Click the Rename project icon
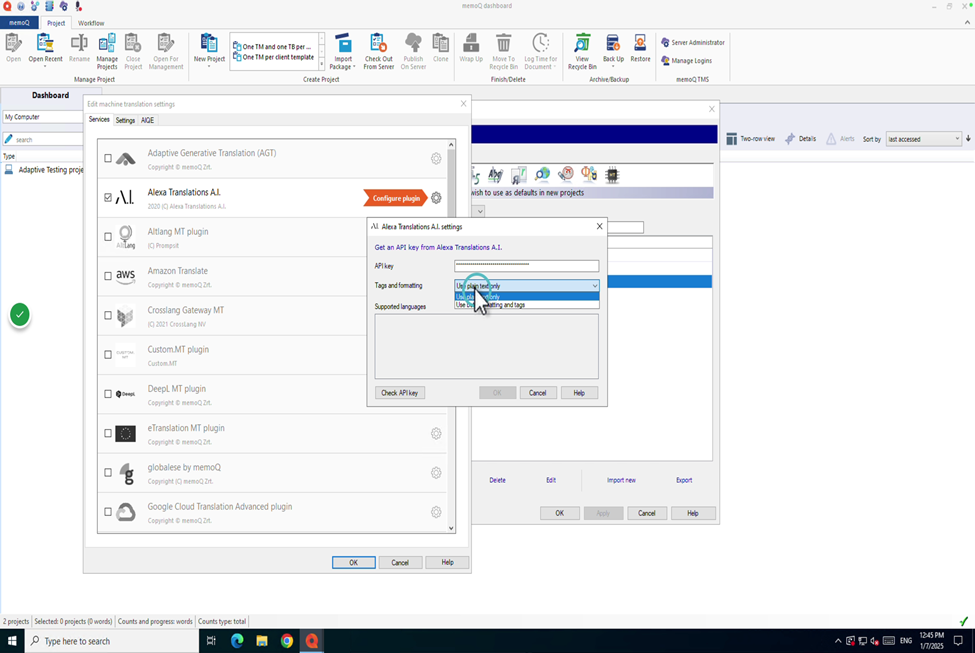 pyautogui.click(x=79, y=49)
